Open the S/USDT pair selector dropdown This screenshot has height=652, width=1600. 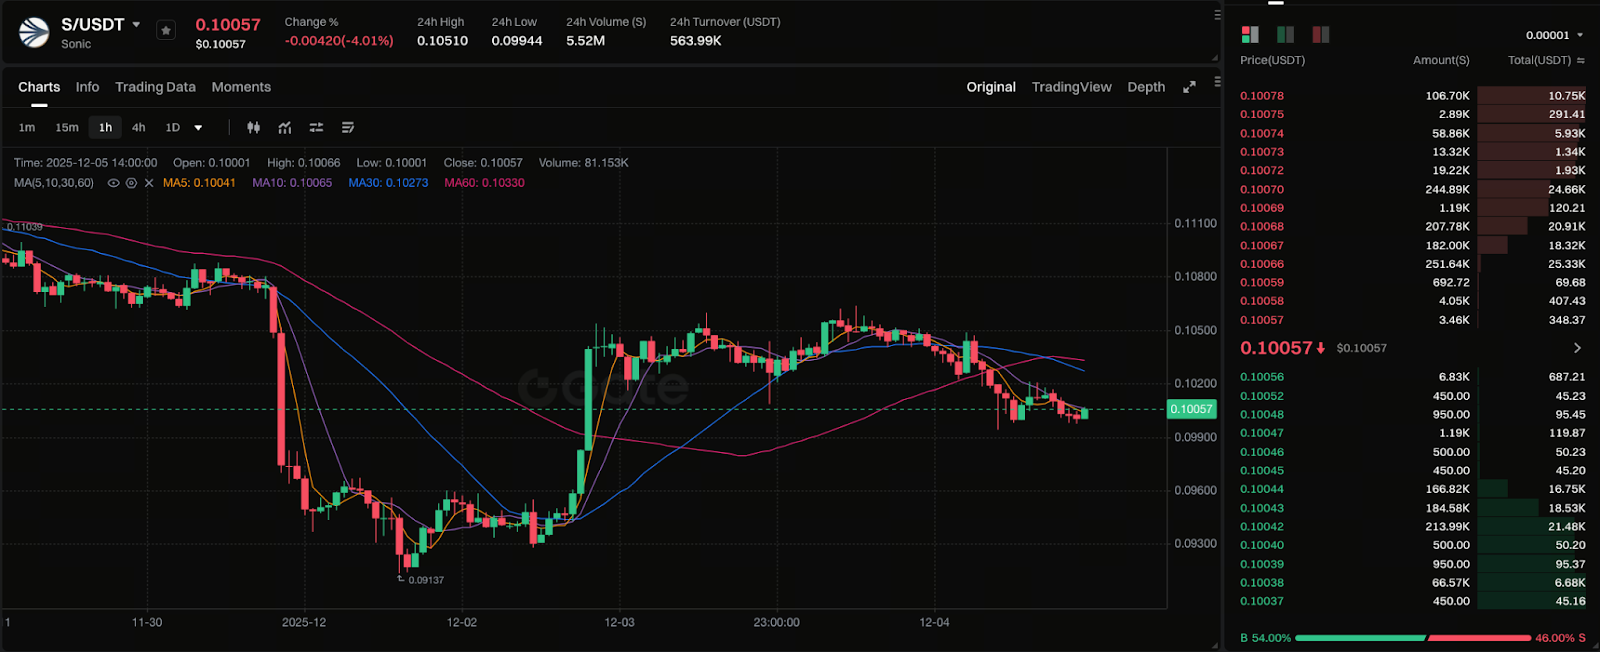click(x=136, y=24)
